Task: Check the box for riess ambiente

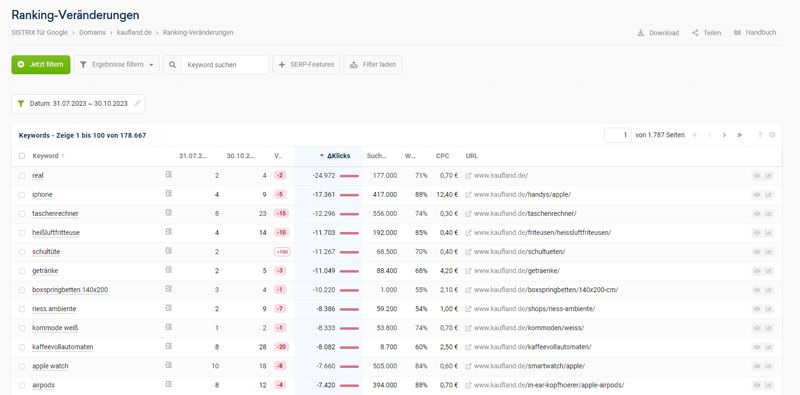Action: 22,309
